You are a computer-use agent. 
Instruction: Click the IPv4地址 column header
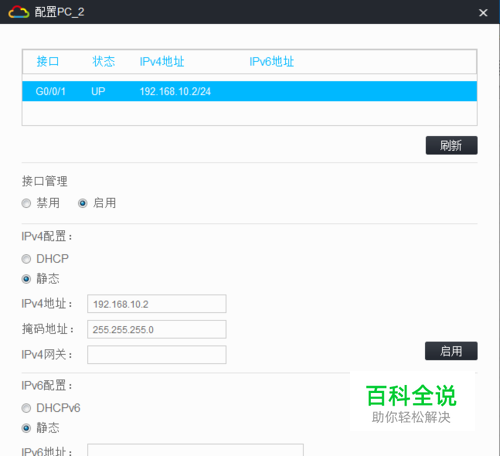[162, 62]
